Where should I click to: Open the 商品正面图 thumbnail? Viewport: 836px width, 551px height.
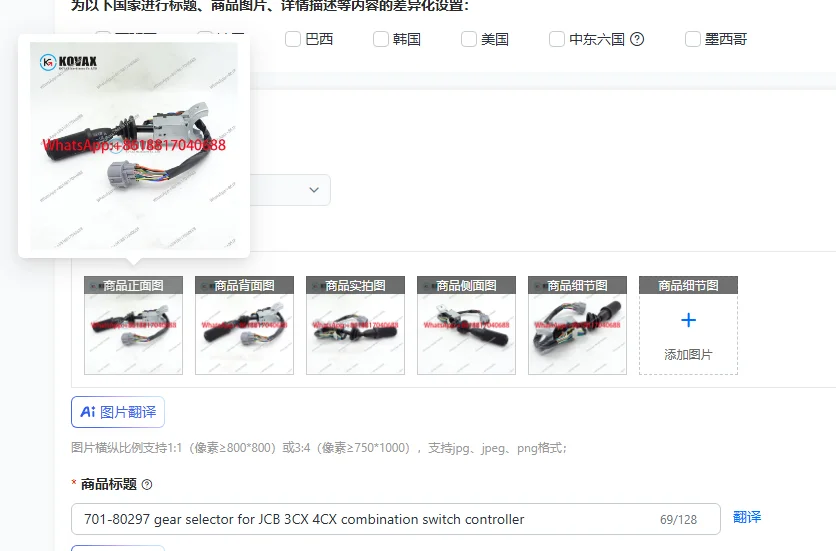click(133, 325)
